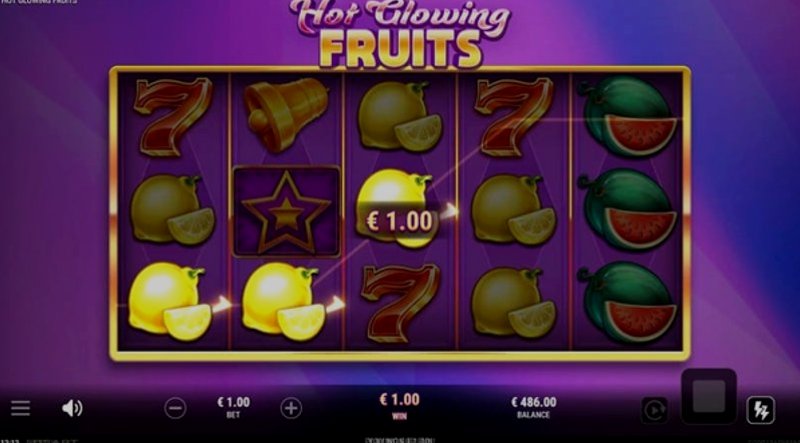The width and height of the screenshot is (800, 443).
Task: Click the €1.00 bet amount
Action: tap(233, 402)
